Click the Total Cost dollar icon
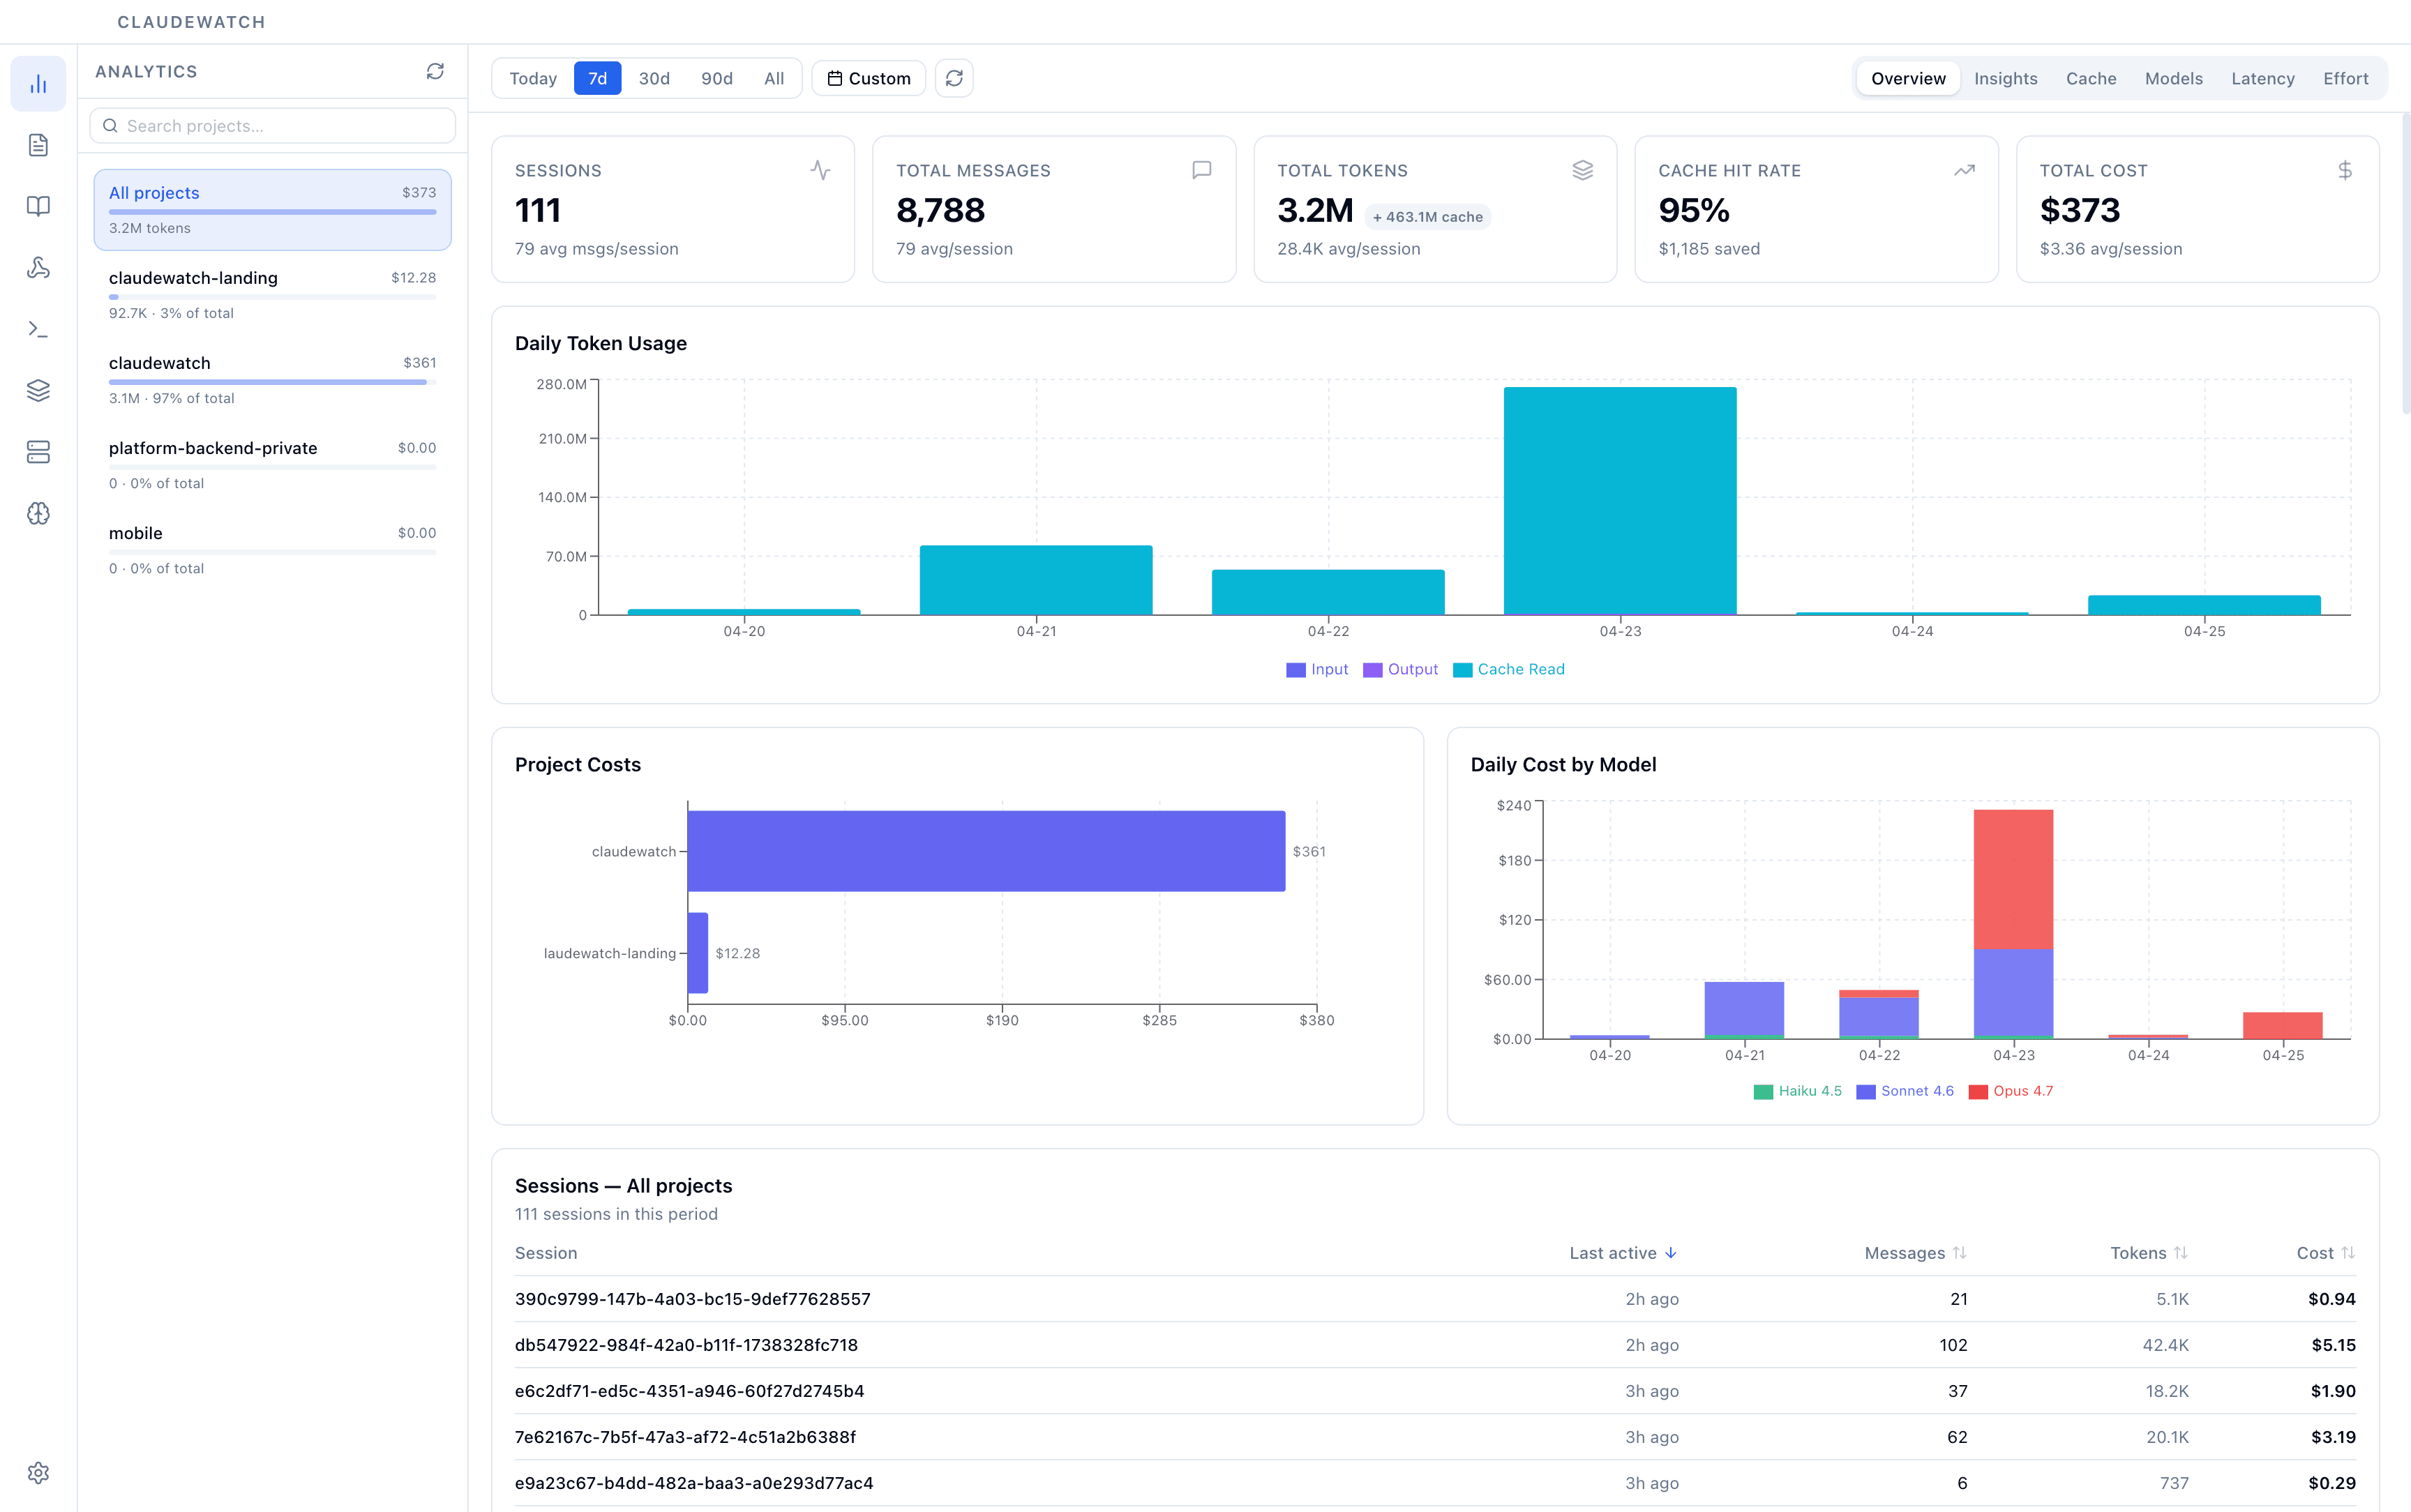The height and width of the screenshot is (1512, 2411). click(x=2345, y=170)
